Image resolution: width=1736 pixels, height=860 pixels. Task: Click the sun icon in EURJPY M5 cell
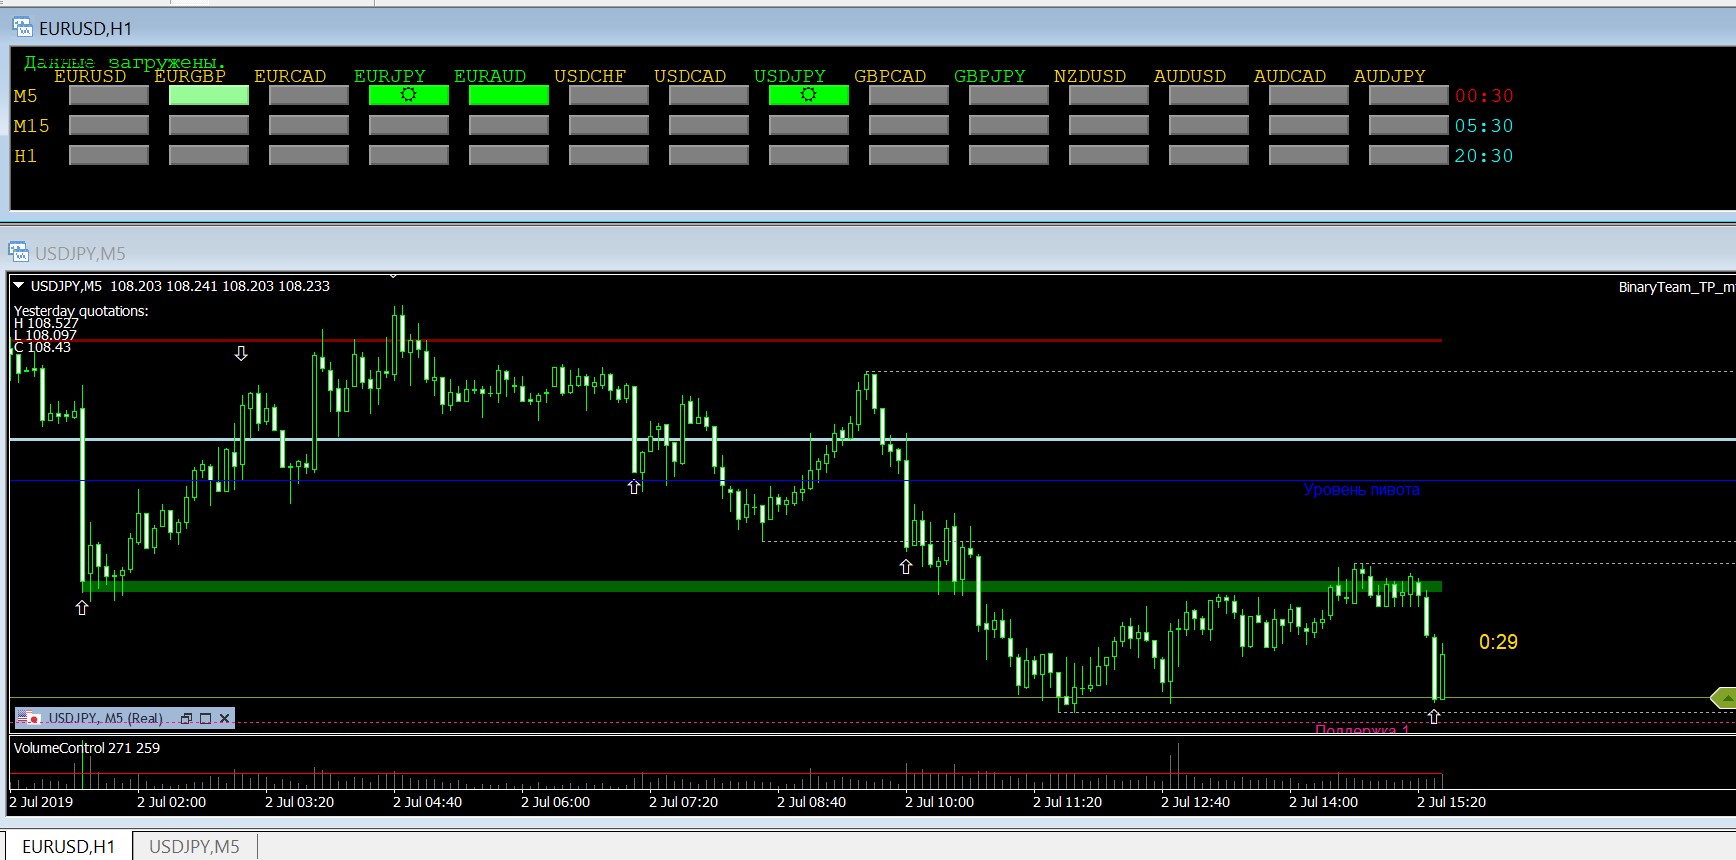[408, 95]
